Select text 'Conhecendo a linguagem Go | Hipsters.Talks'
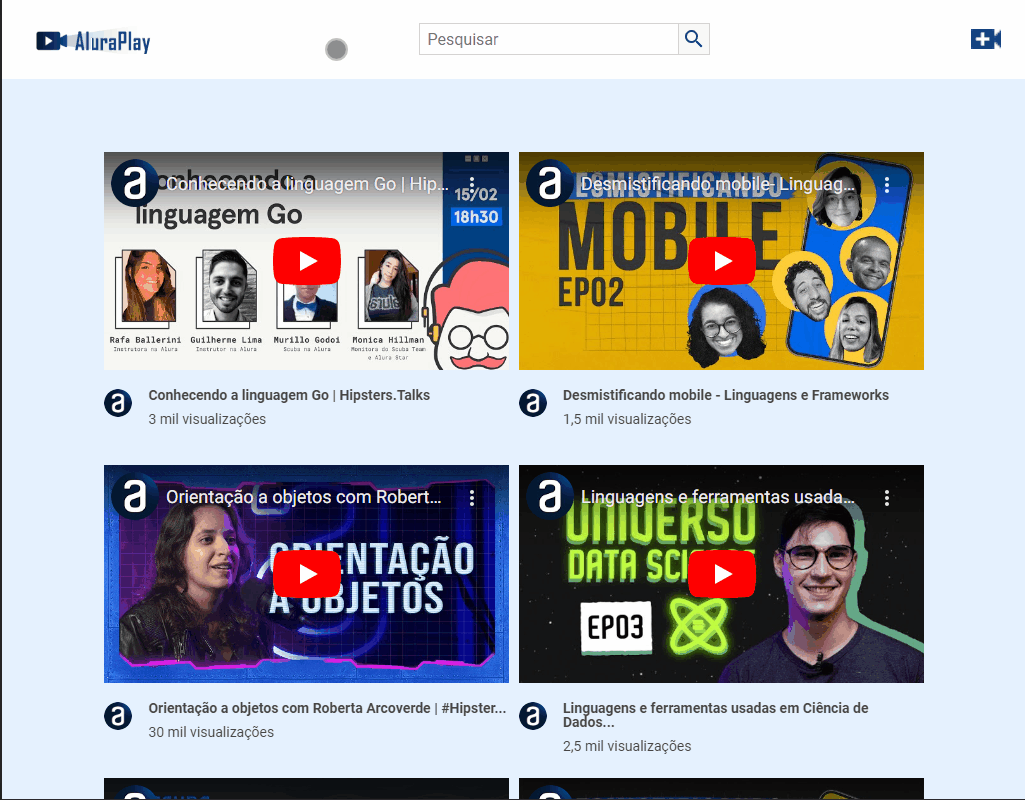The width and height of the screenshot is (1025, 800). [x=289, y=395]
